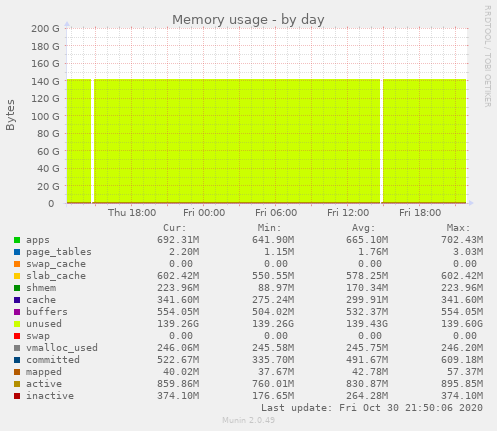Click the inactive dark red swatch

click(17, 396)
